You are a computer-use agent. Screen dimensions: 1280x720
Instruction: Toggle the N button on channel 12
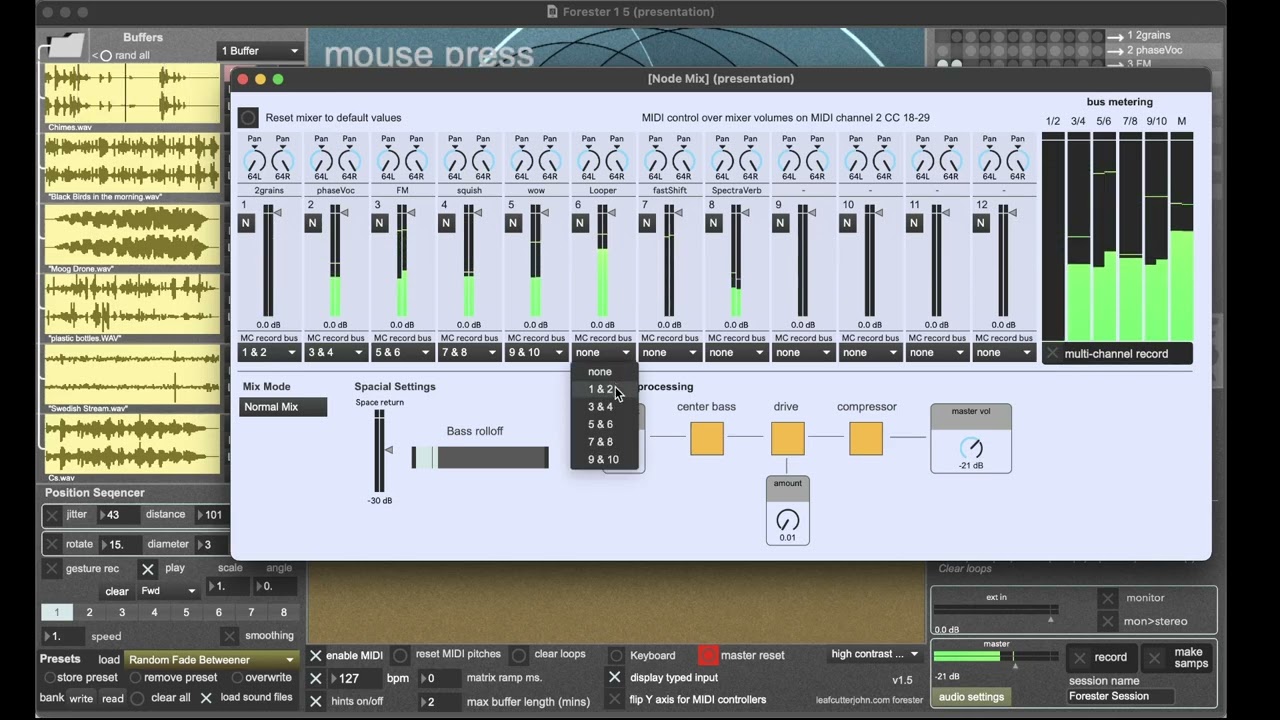(x=981, y=223)
